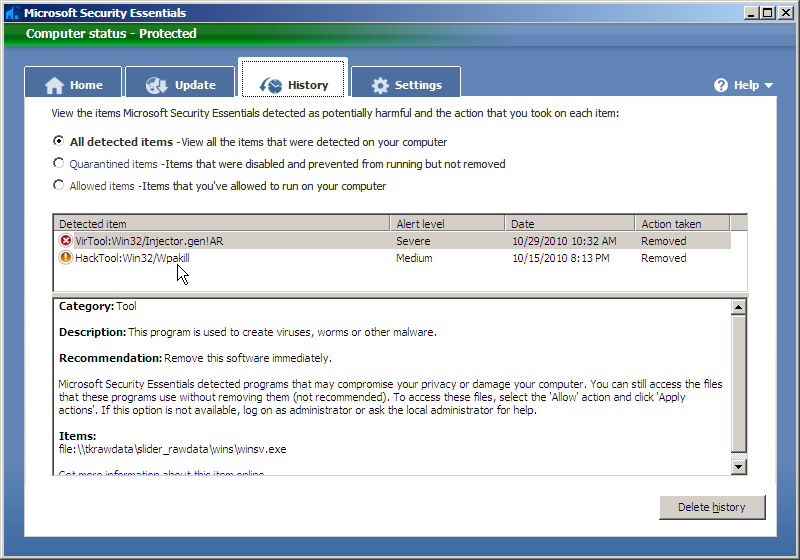Viewport: 800px width, 560px height.
Task: Click the clock icon on History tab
Action: (x=271, y=85)
